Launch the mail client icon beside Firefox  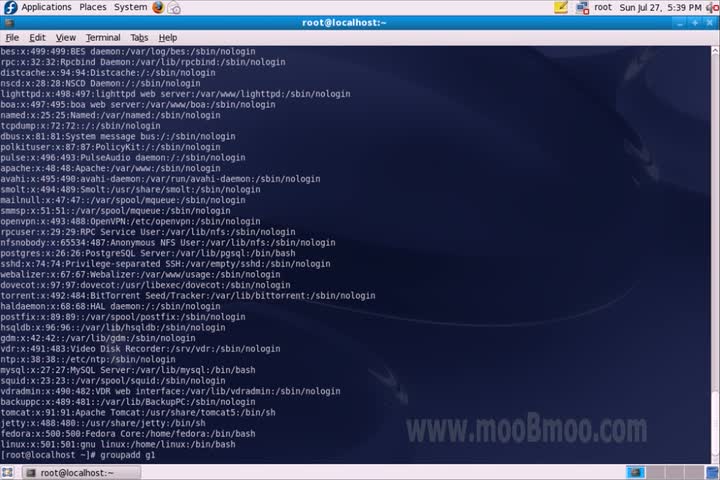click(x=174, y=7)
